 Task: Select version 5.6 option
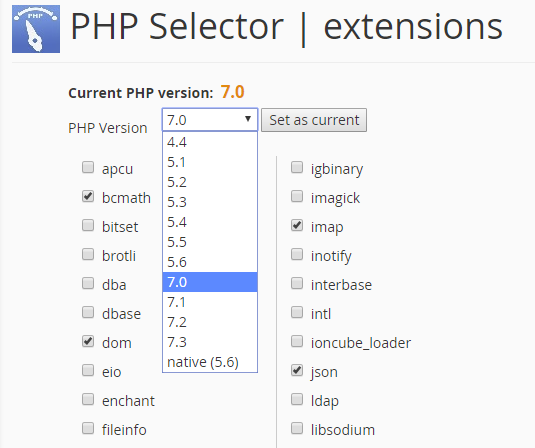tap(210, 262)
